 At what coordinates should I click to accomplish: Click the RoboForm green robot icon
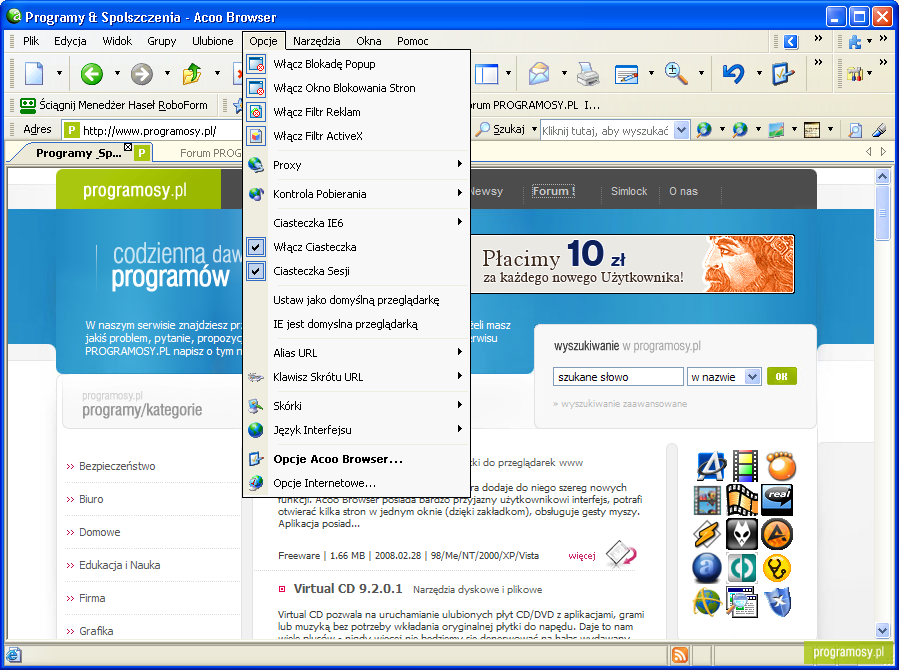[x=28, y=105]
